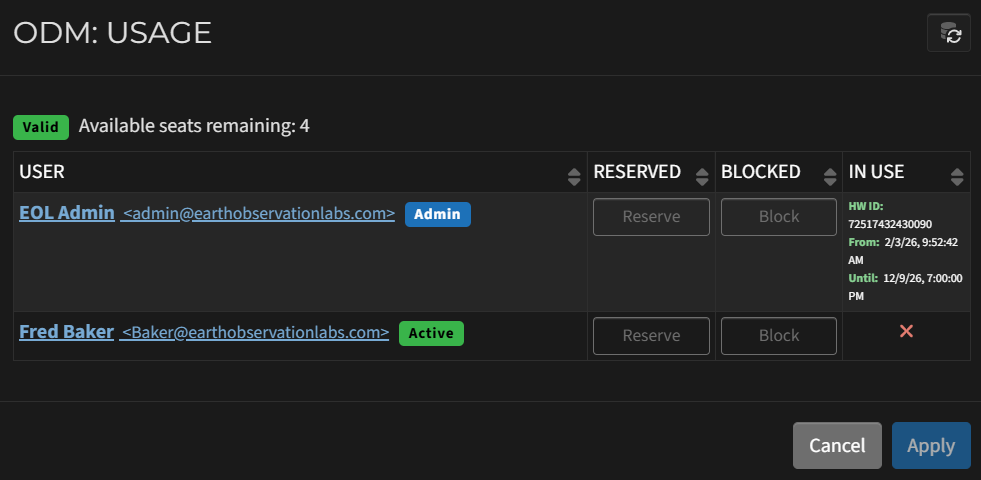981x480 pixels.
Task: Sort the table by USER column arrows
Action: point(574,177)
